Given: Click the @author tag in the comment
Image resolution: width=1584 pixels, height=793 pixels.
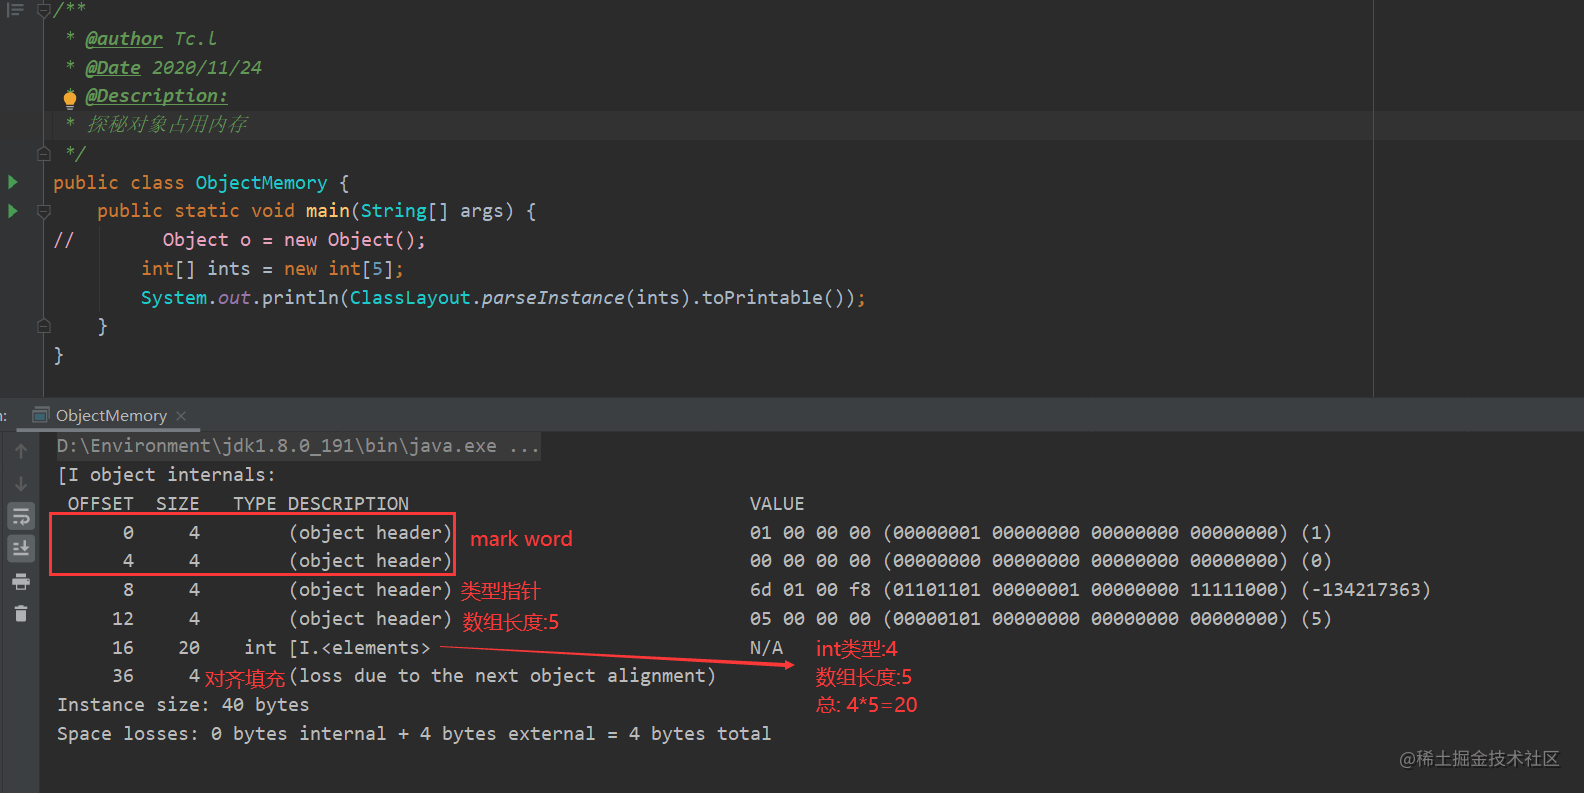Looking at the screenshot, I should 124,39.
